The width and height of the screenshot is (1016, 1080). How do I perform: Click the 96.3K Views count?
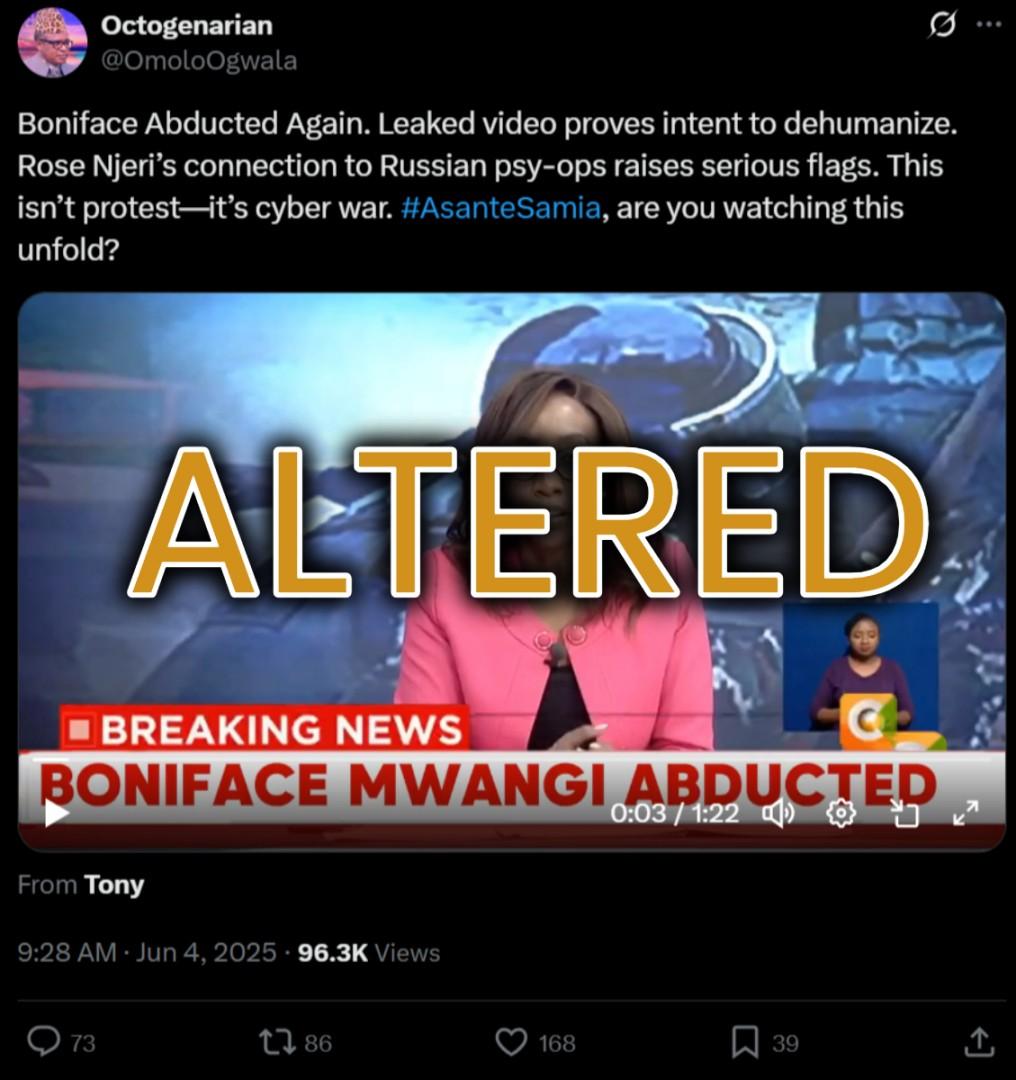(x=369, y=953)
